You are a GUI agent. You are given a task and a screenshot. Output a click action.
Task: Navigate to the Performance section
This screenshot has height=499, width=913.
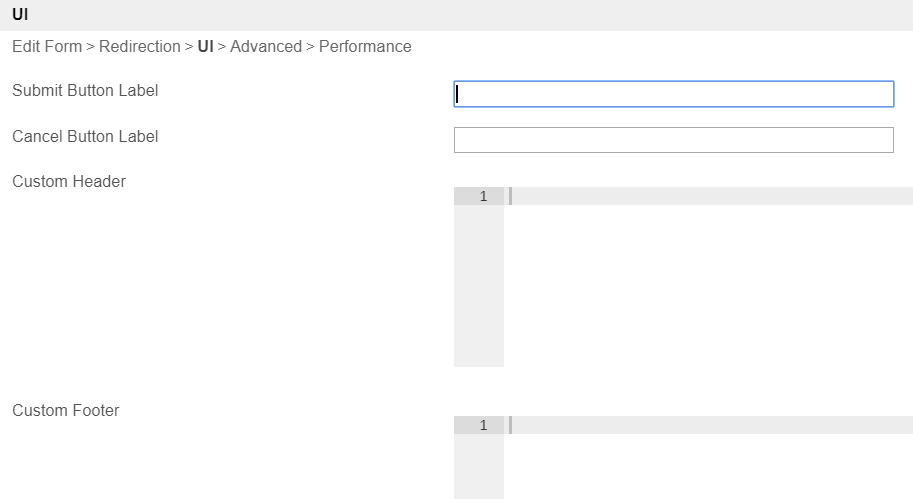pos(365,47)
